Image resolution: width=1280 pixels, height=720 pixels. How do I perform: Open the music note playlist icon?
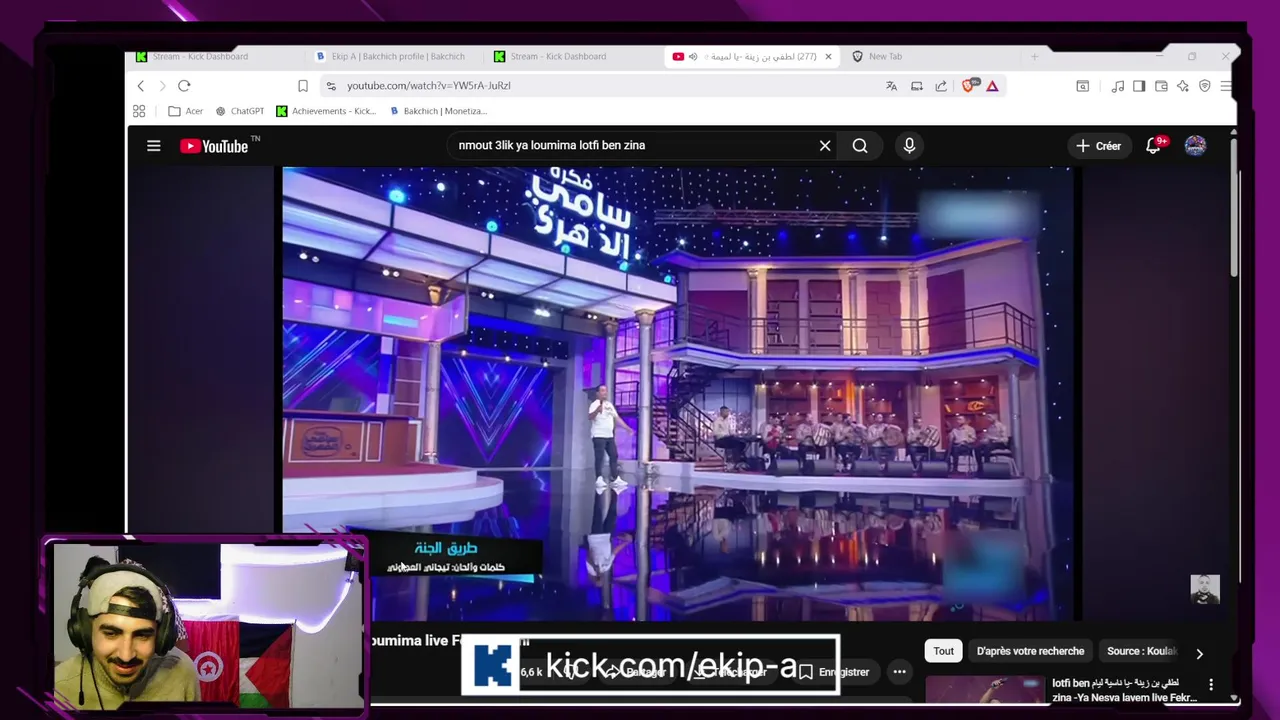(1118, 86)
